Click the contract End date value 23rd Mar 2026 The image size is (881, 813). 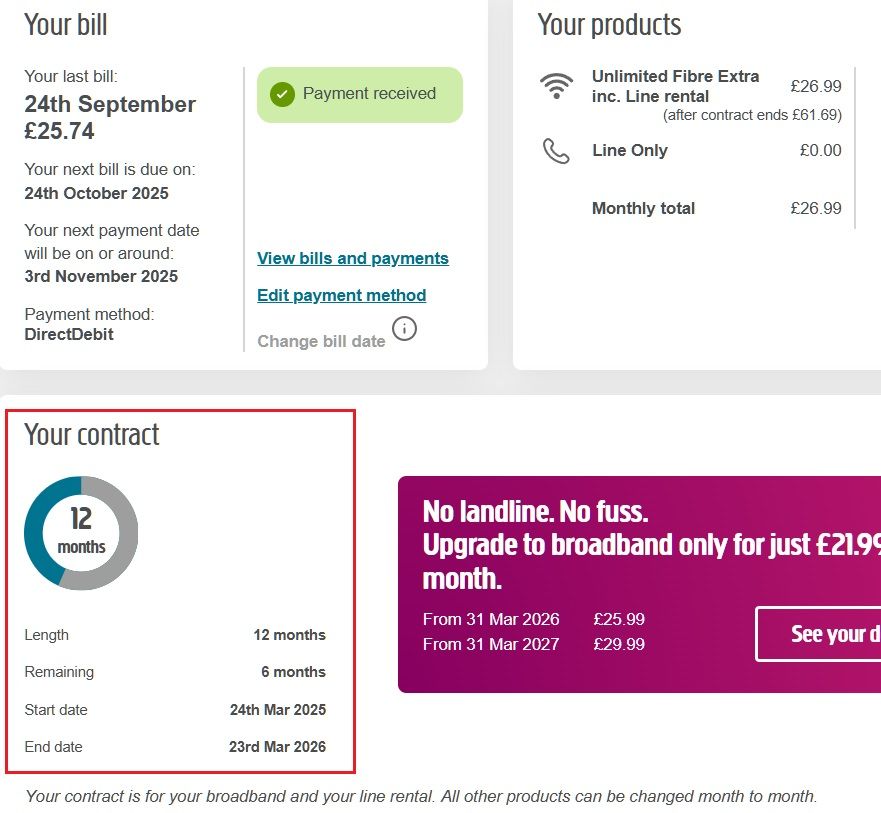pyautogui.click(x=277, y=747)
